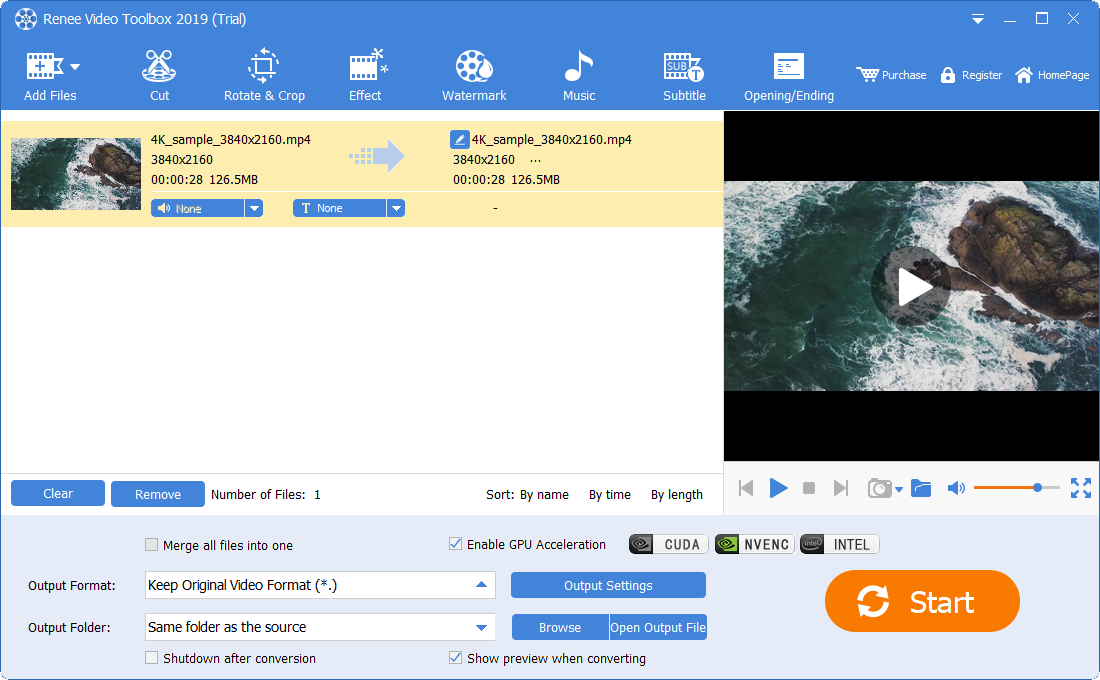Expand the audio track None dropdown
The image size is (1100, 680).
coord(254,208)
